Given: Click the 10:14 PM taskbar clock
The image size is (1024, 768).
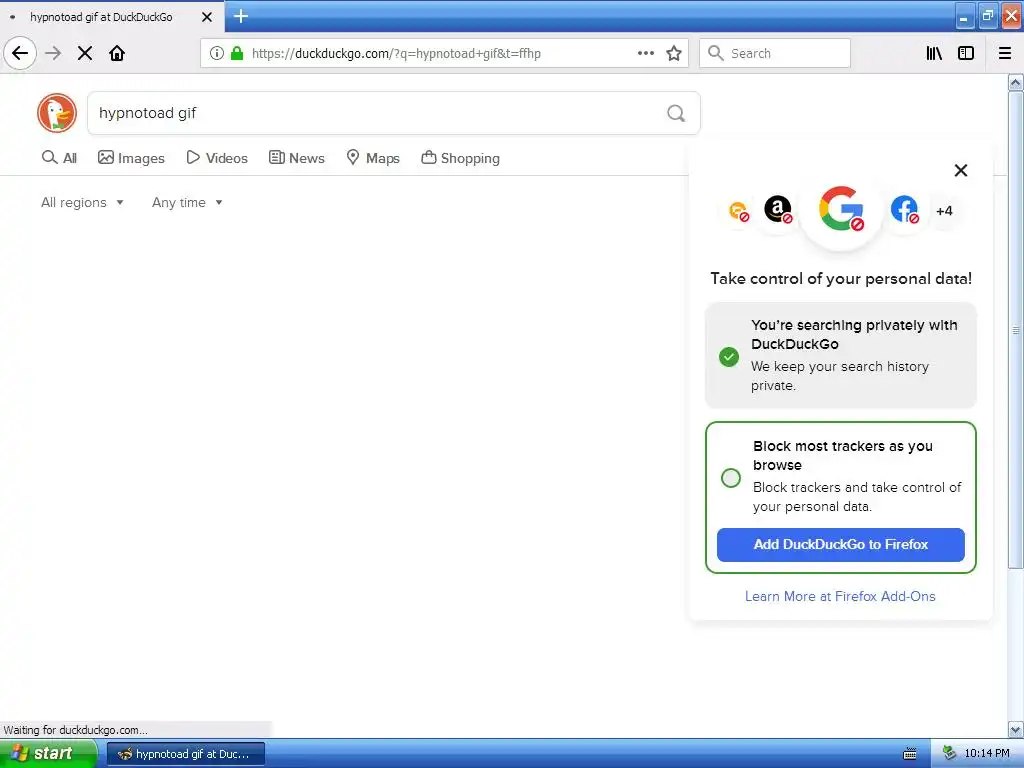Looking at the screenshot, I should point(987,754).
